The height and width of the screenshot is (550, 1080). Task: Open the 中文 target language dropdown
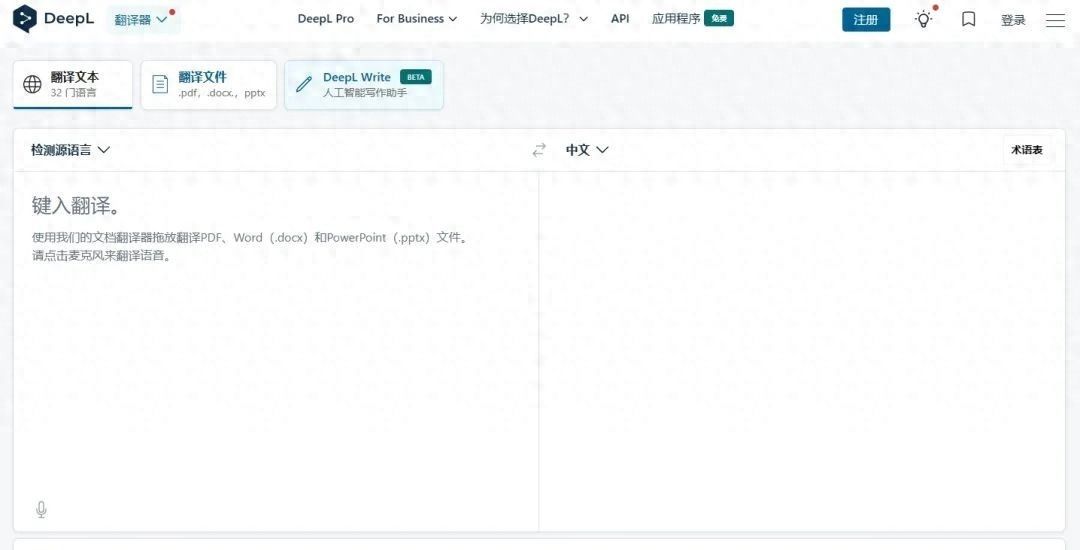587,149
